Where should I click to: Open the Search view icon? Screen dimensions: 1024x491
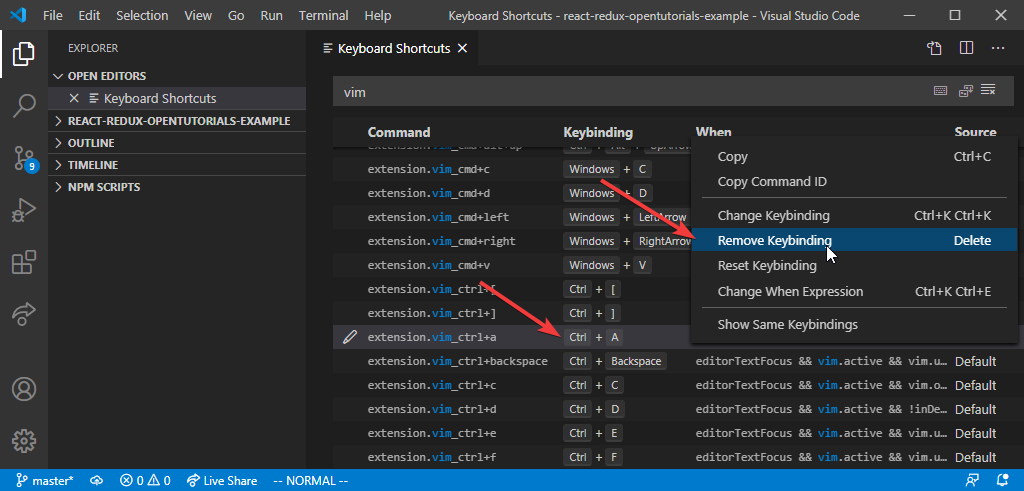(x=24, y=105)
